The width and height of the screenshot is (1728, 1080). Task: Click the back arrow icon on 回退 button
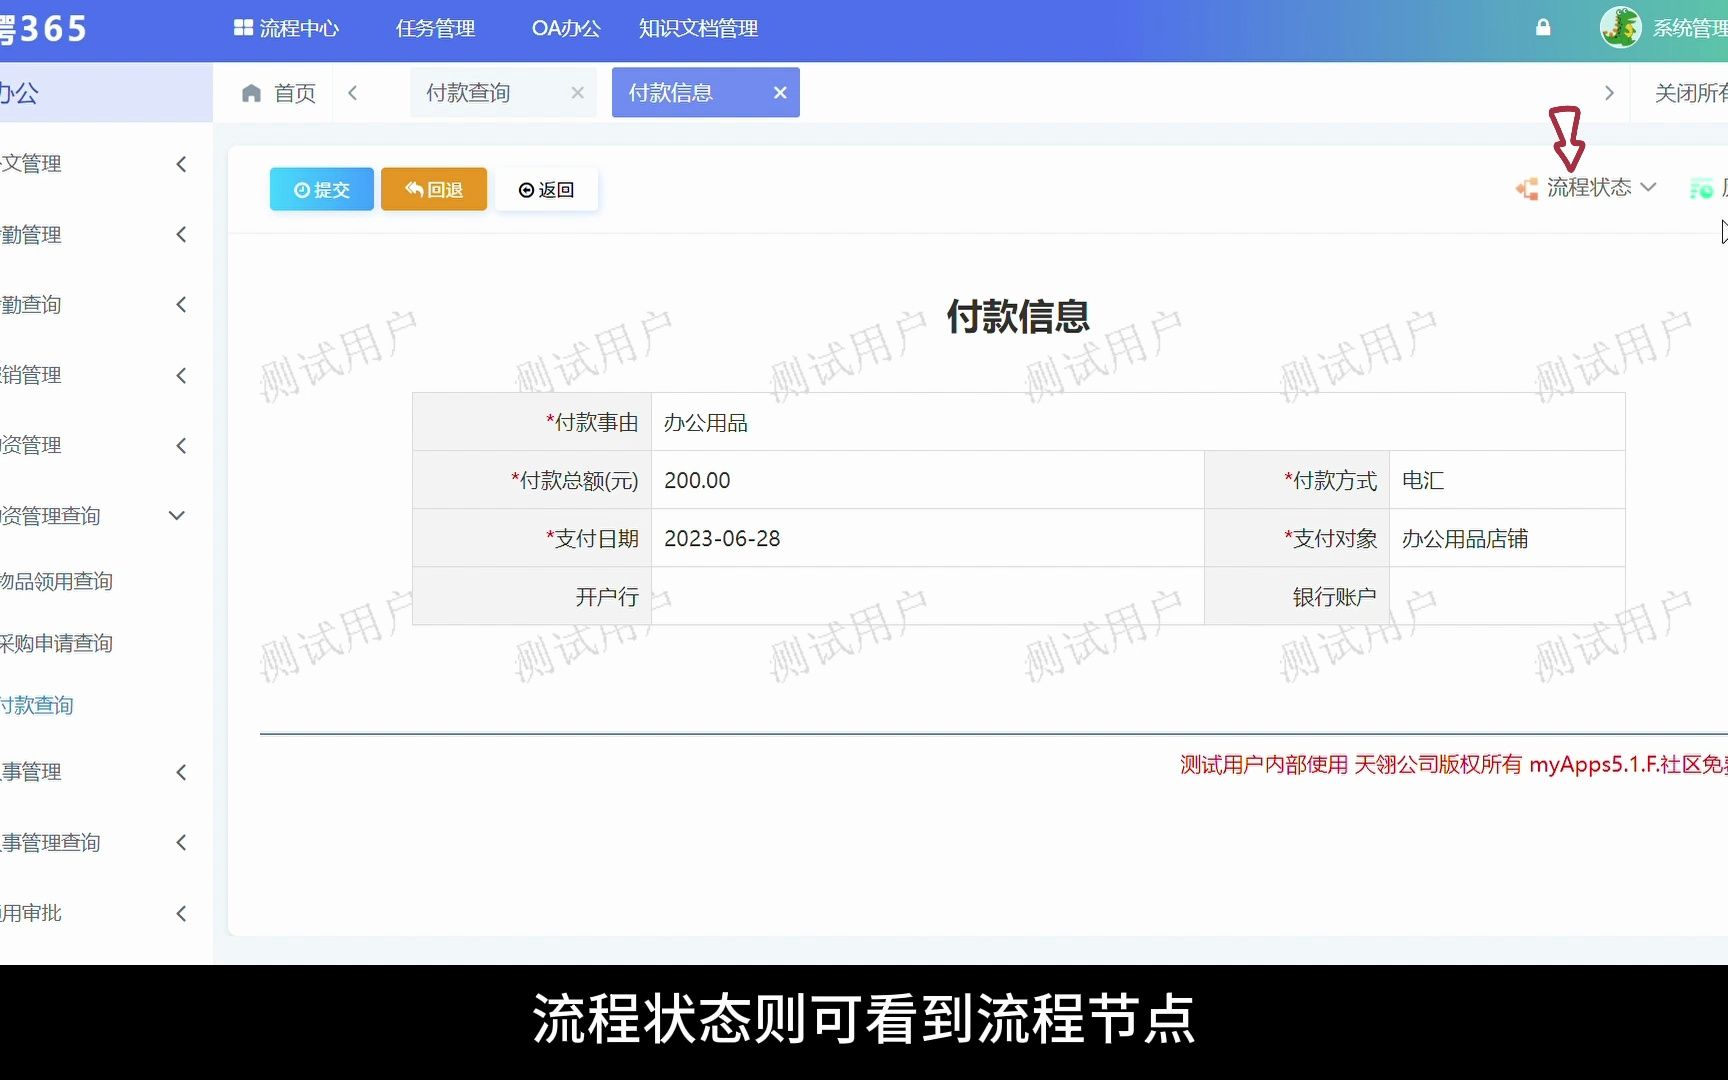[414, 188]
